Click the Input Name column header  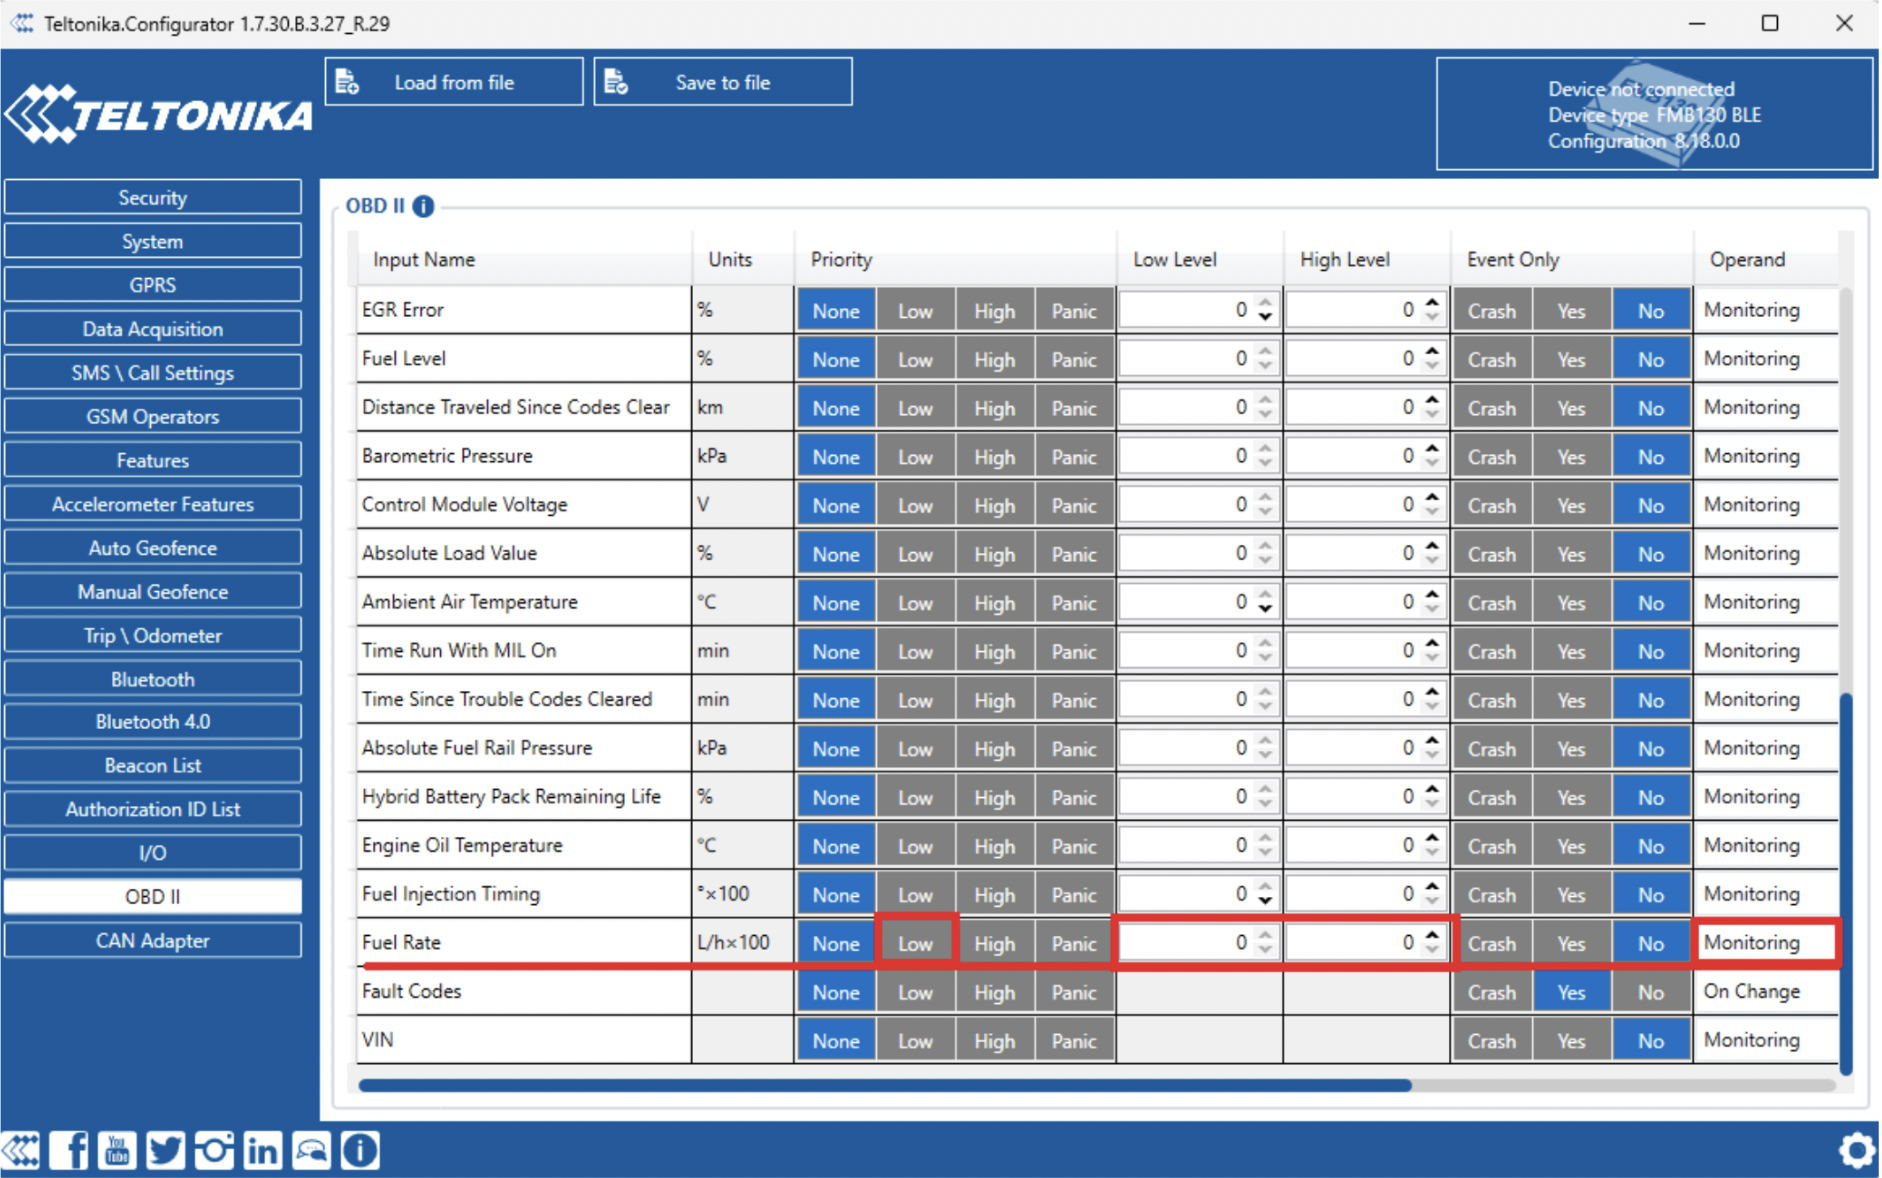[524, 260]
